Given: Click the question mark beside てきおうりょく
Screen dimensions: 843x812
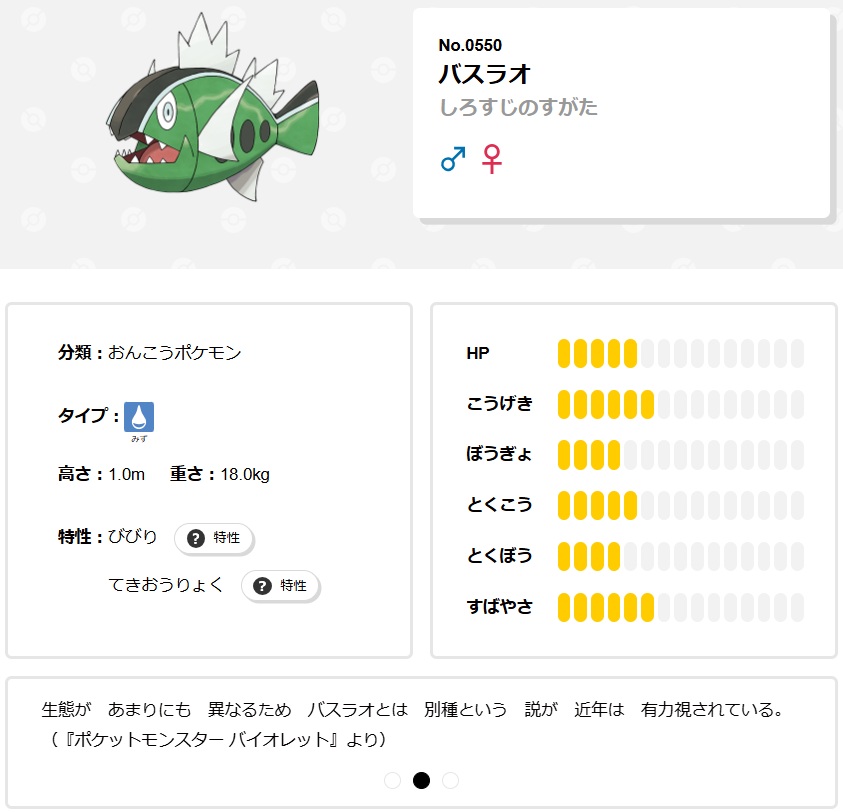Looking at the screenshot, I should pos(262,586).
